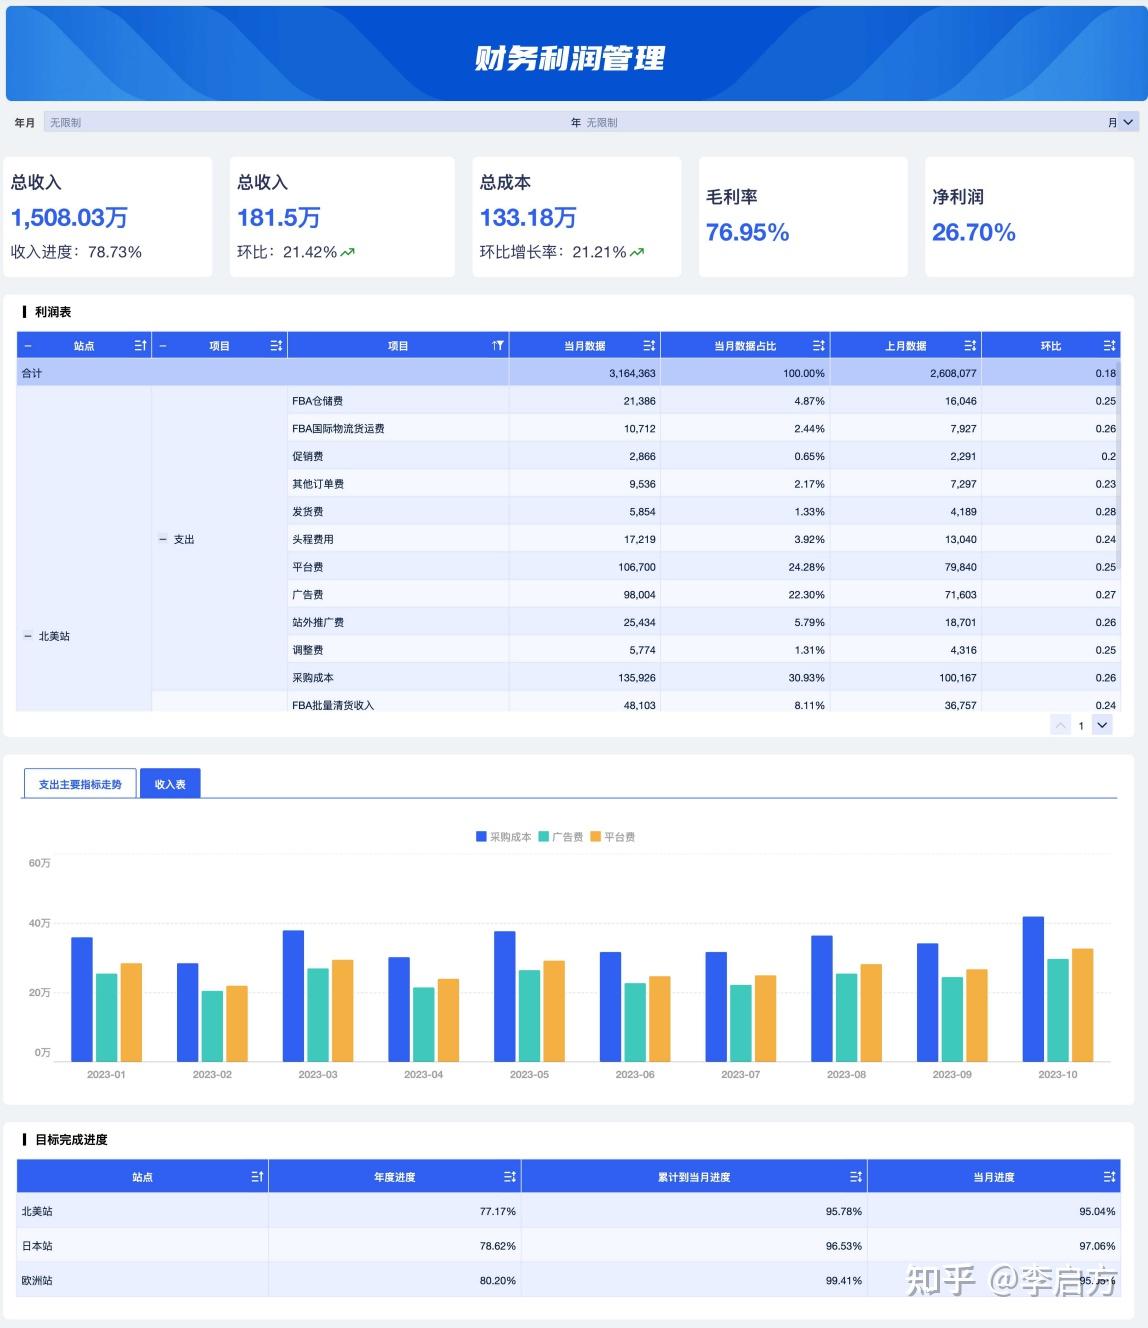Sort 累计到当月进度 column icon

click(x=856, y=1177)
